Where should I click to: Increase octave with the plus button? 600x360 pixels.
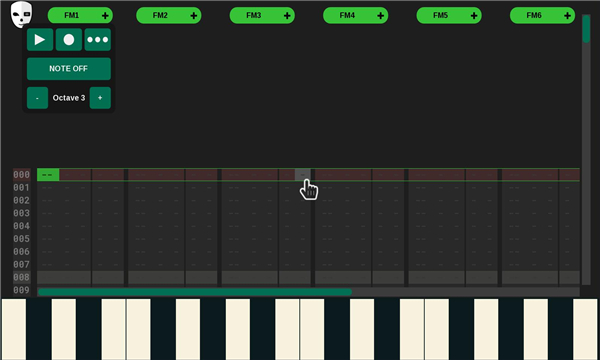100,98
